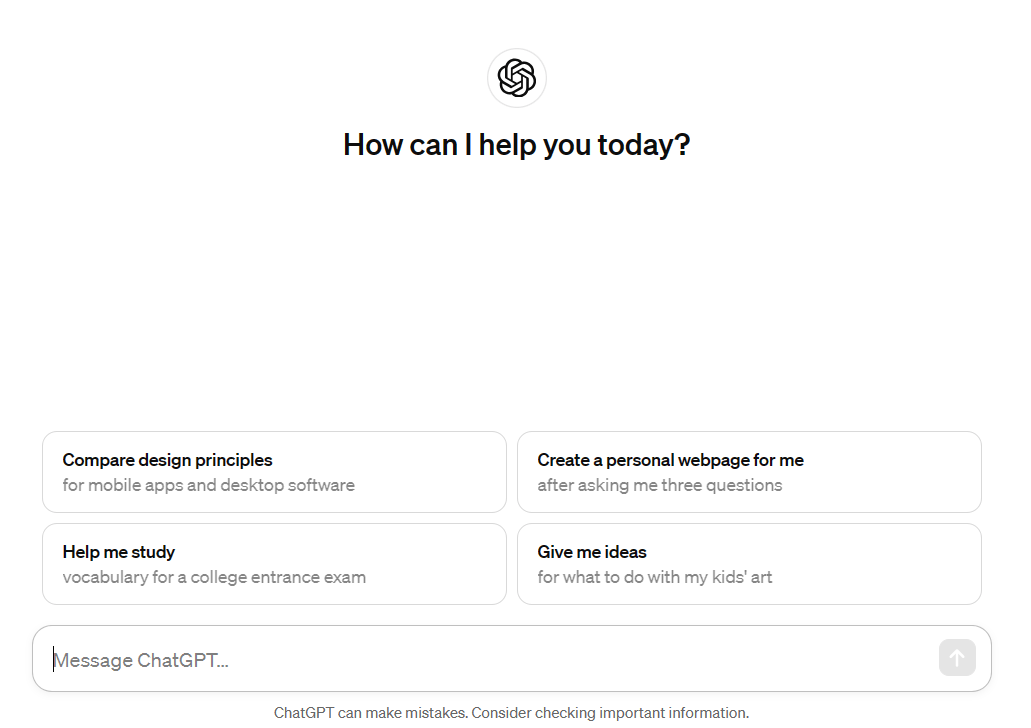Click the word 'today?' in the heading
The image size is (1031, 728).
[644, 145]
